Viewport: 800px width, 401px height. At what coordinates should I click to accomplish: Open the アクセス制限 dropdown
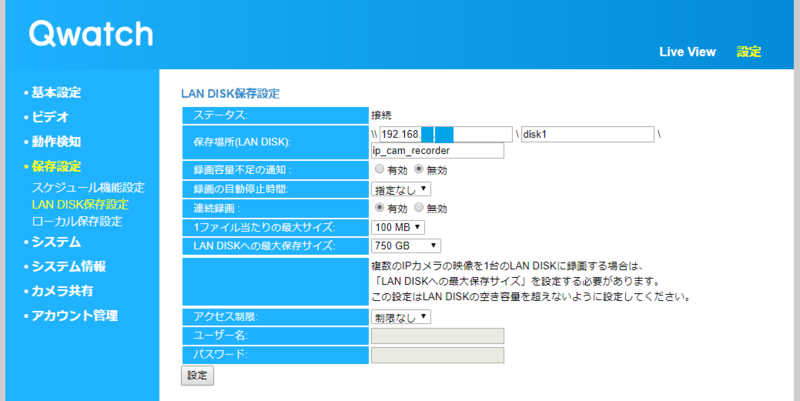pyautogui.click(x=401, y=317)
